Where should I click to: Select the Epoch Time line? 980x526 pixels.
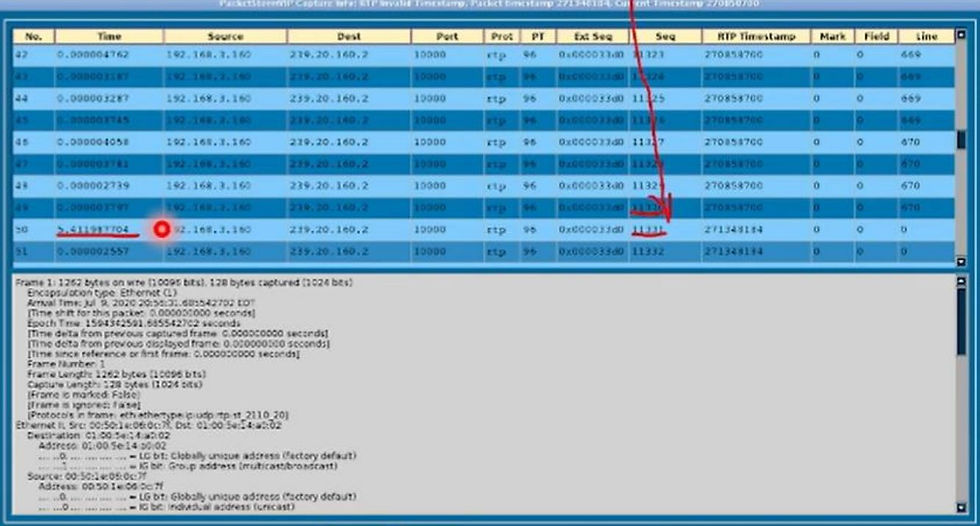coord(133,323)
